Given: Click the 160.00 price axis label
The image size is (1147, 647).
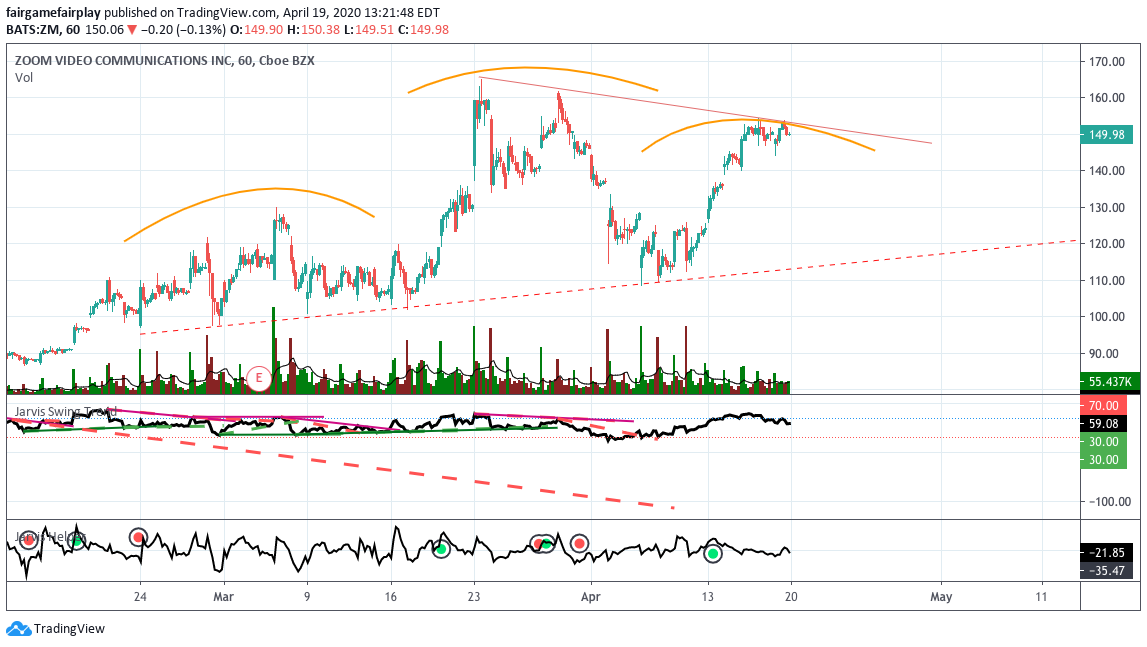Looking at the screenshot, I should [1107, 98].
